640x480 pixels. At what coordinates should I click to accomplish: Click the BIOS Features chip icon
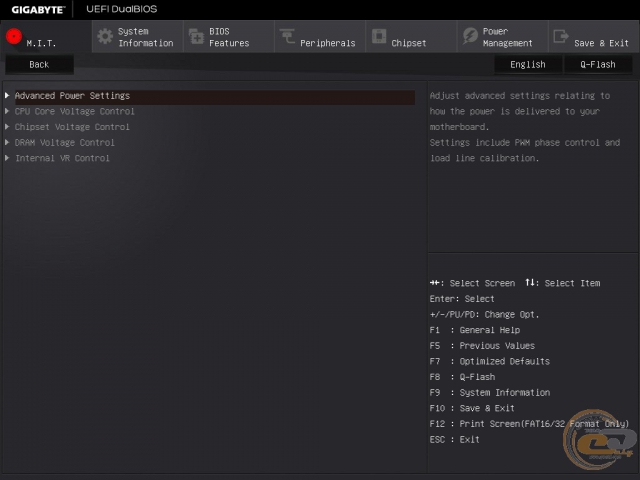pyautogui.click(x=196, y=37)
